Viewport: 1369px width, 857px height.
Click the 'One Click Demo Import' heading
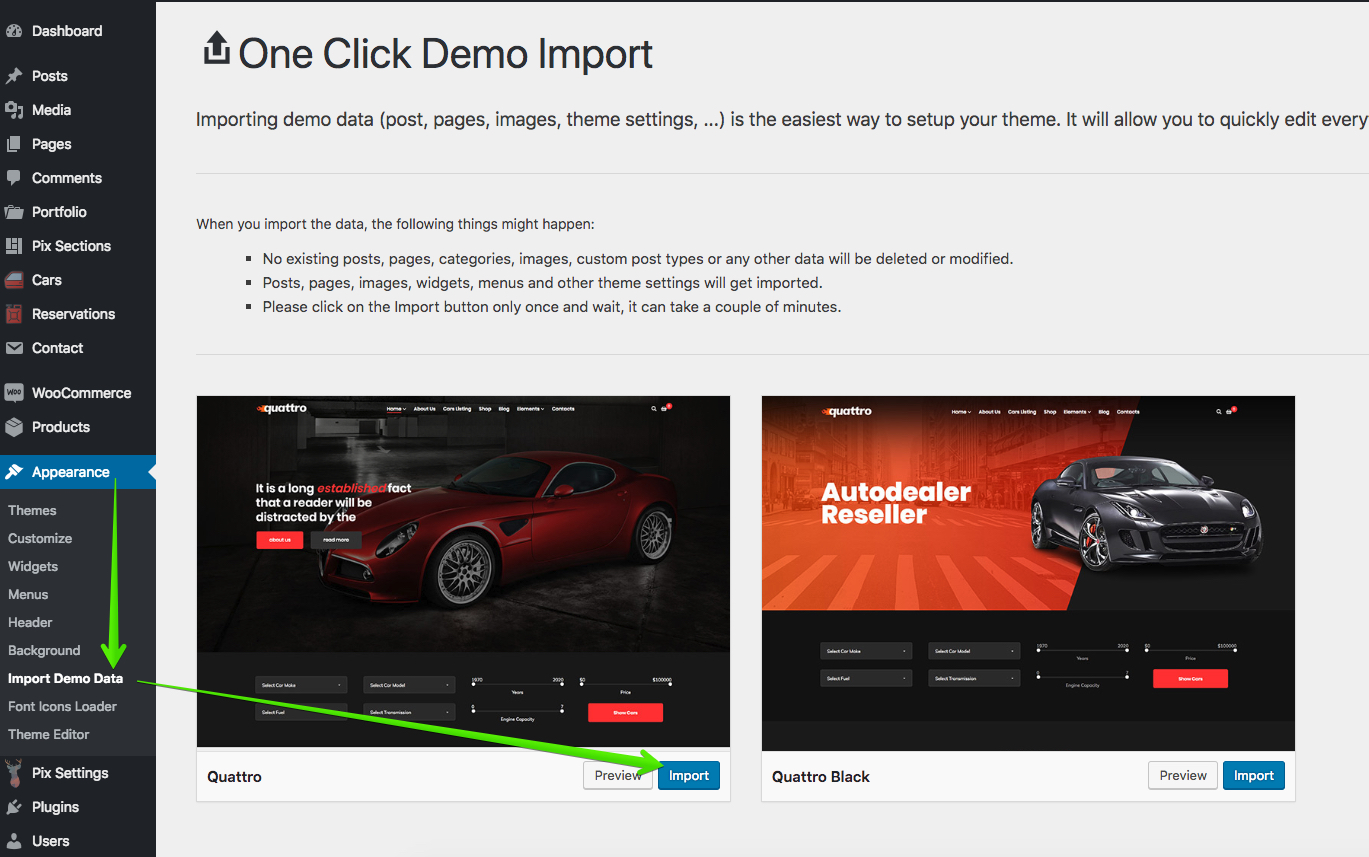point(445,53)
